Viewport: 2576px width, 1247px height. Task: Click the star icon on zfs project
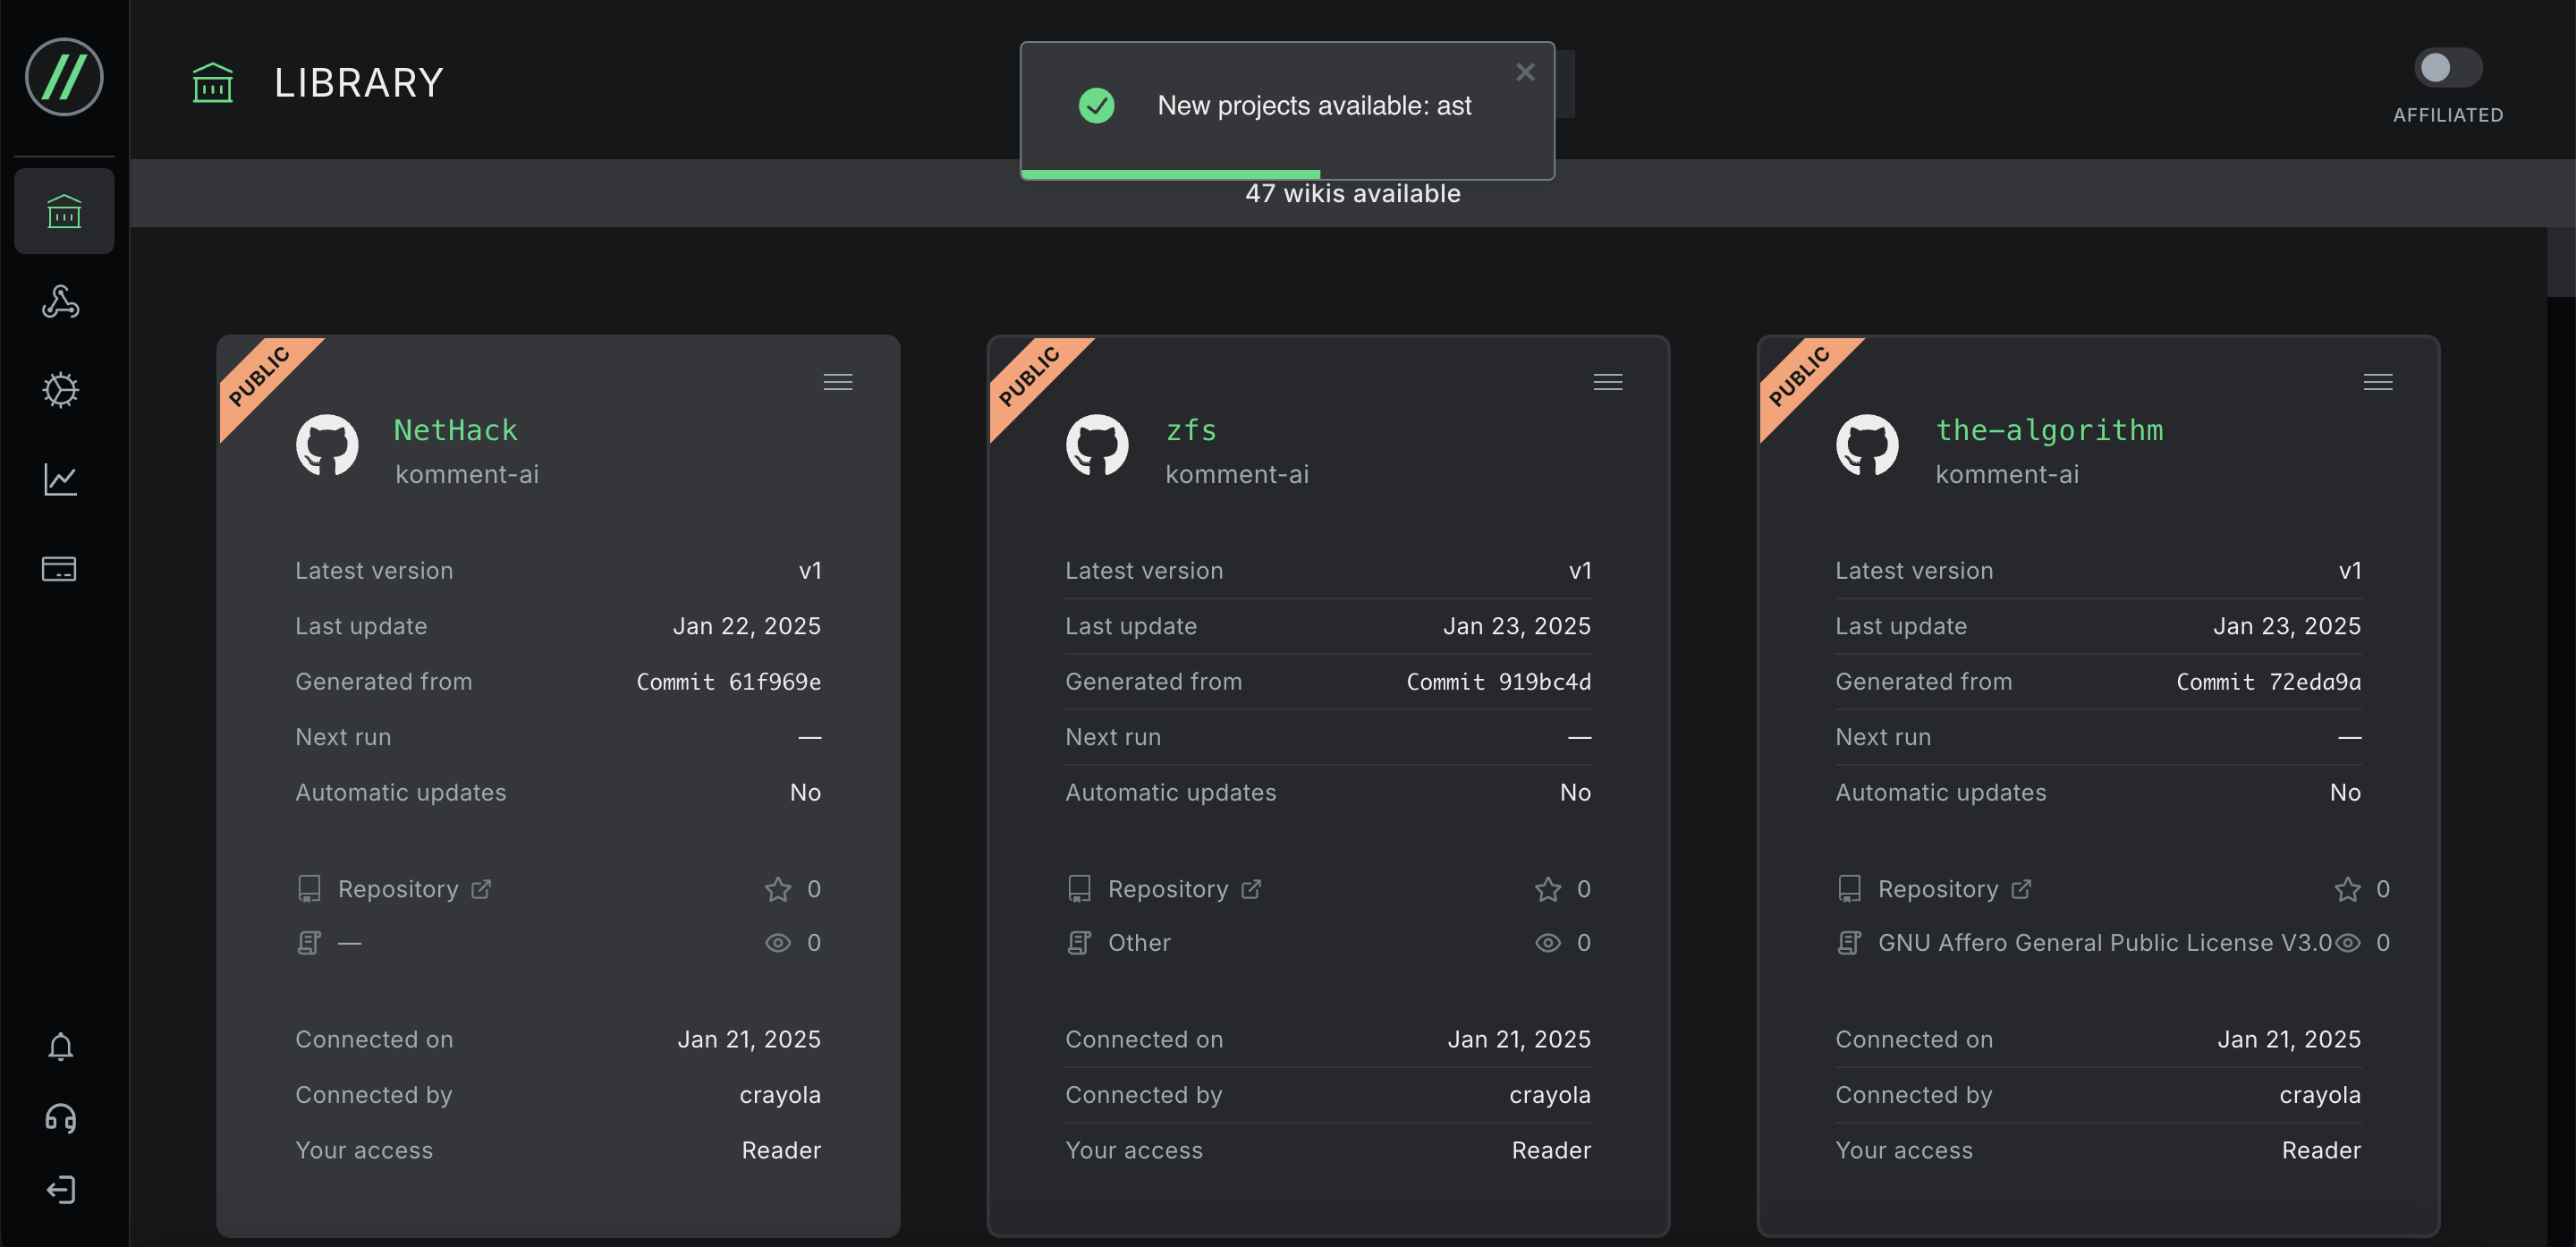point(1546,889)
